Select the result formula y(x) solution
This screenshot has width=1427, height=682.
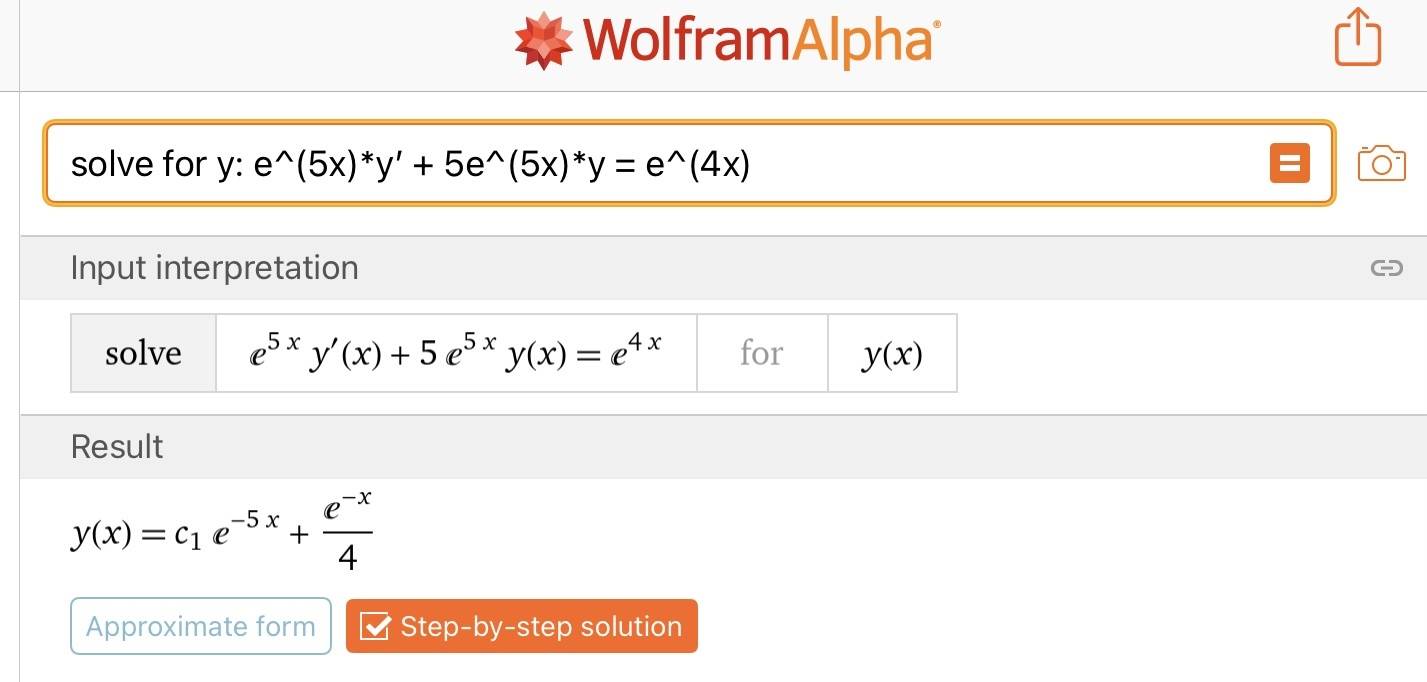coord(221,533)
